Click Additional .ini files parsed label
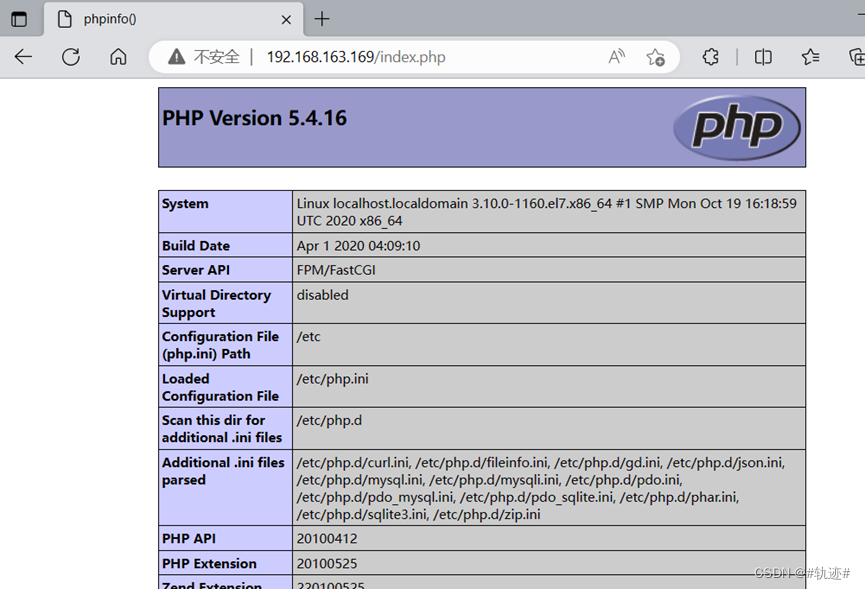The height and width of the screenshot is (589, 865). pyautogui.click(x=223, y=471)
